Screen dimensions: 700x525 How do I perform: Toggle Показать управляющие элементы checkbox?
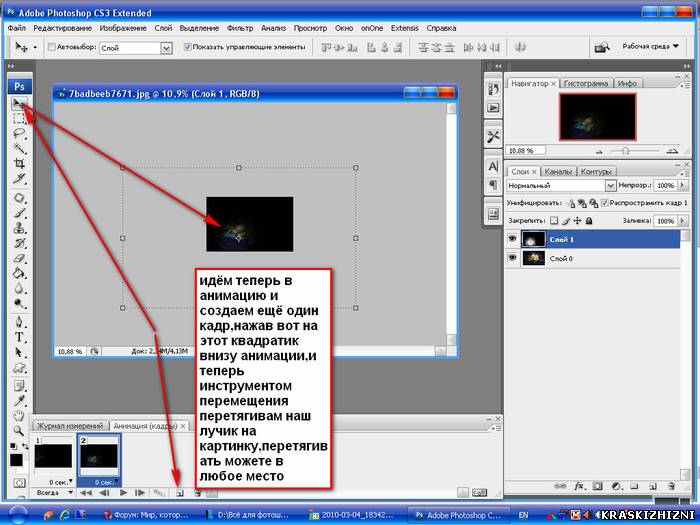[x=188, y=47]
